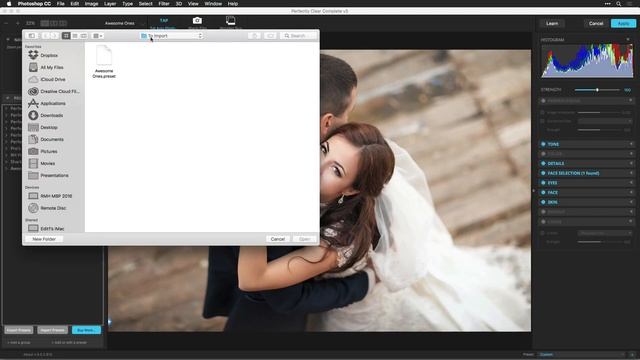Select the Awesome Ones.preset file
This screenshot has width=640, height=360.
click(104, 62)
